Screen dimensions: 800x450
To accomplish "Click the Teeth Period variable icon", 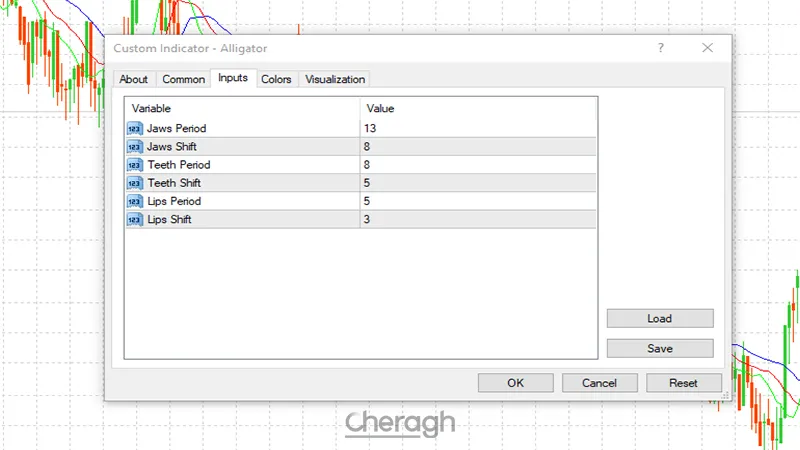I will [x=134, y=165].
